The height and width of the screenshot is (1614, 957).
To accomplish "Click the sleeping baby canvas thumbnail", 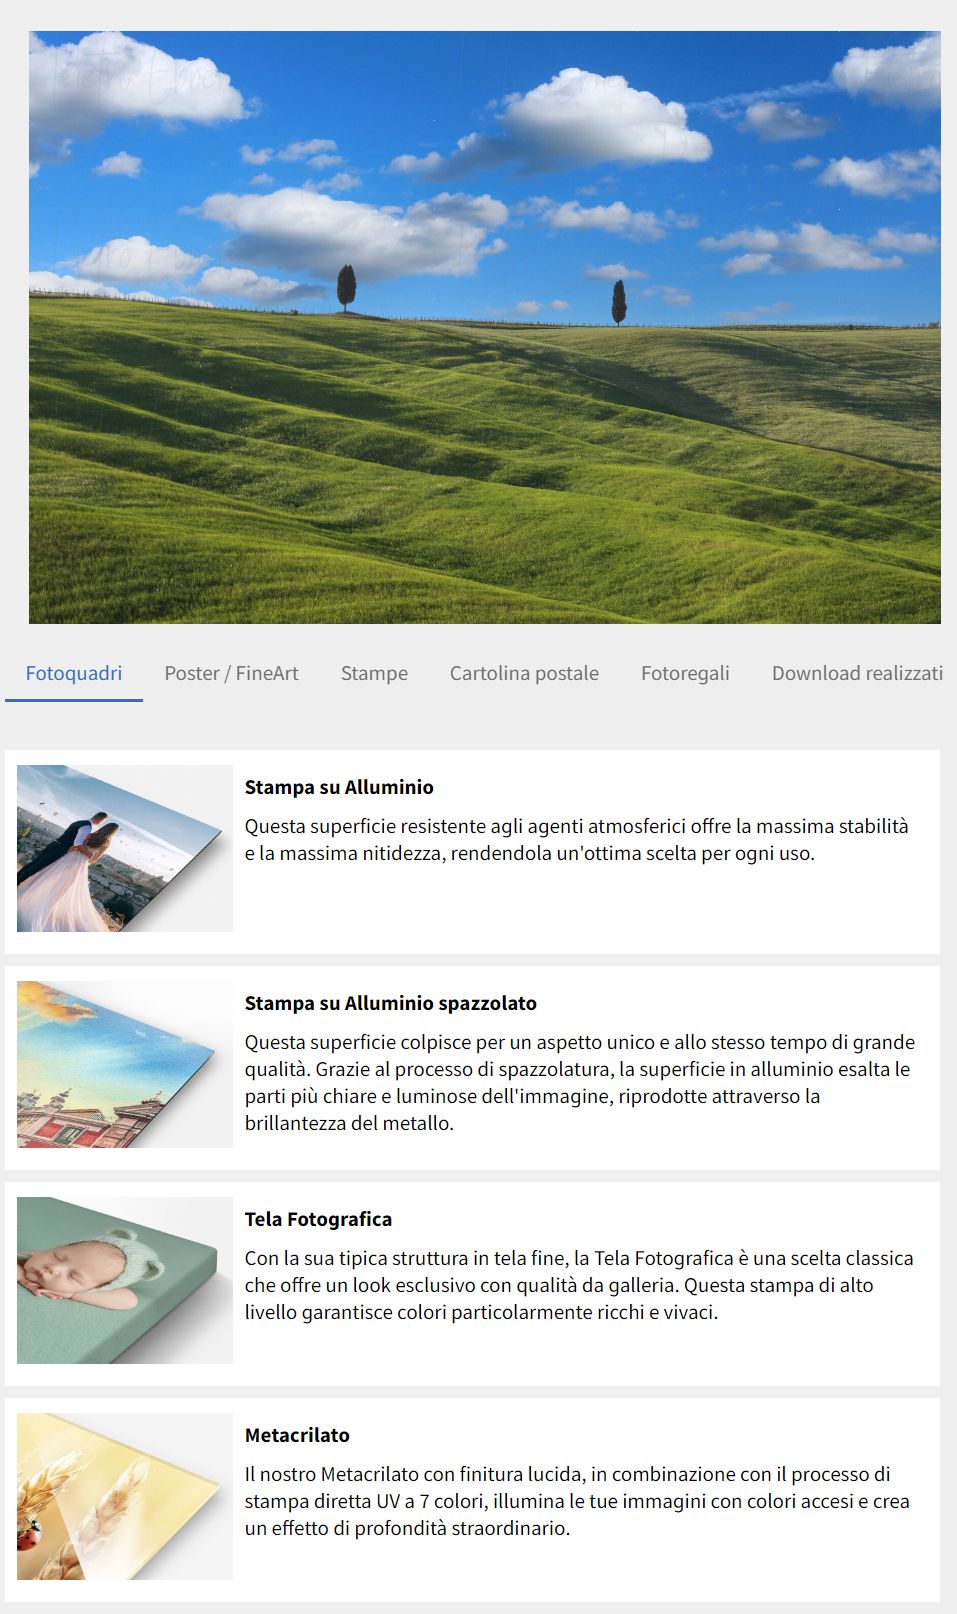I will 125,1280.
